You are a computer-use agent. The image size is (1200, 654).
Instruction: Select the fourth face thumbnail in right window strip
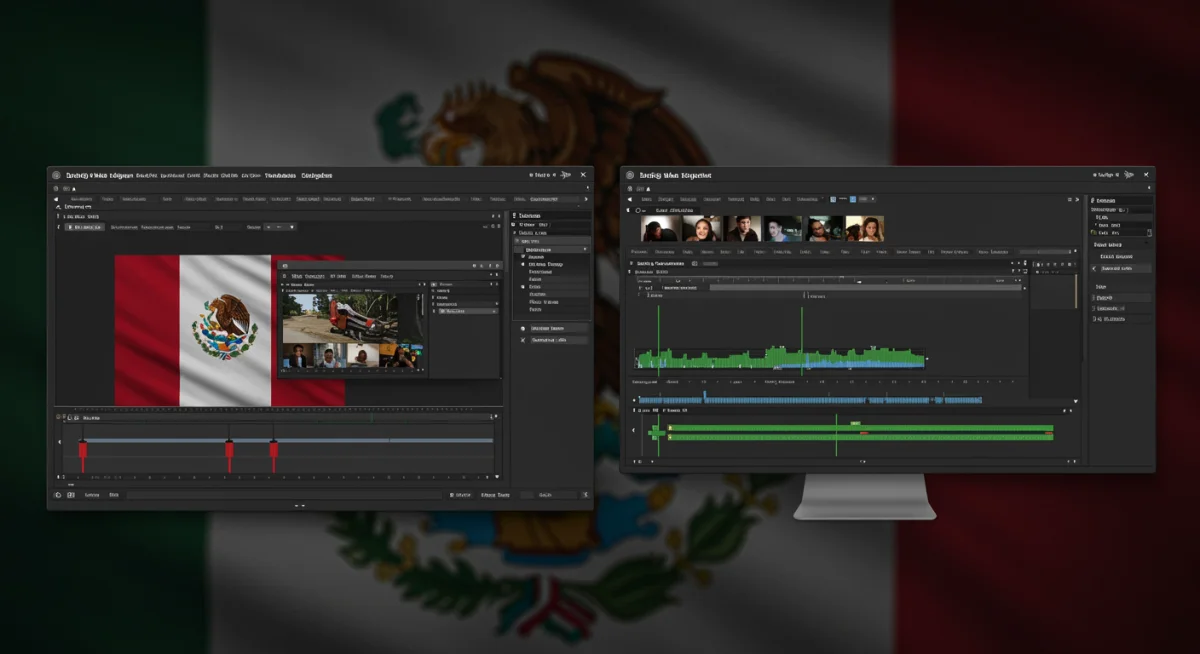pos(783,229)
